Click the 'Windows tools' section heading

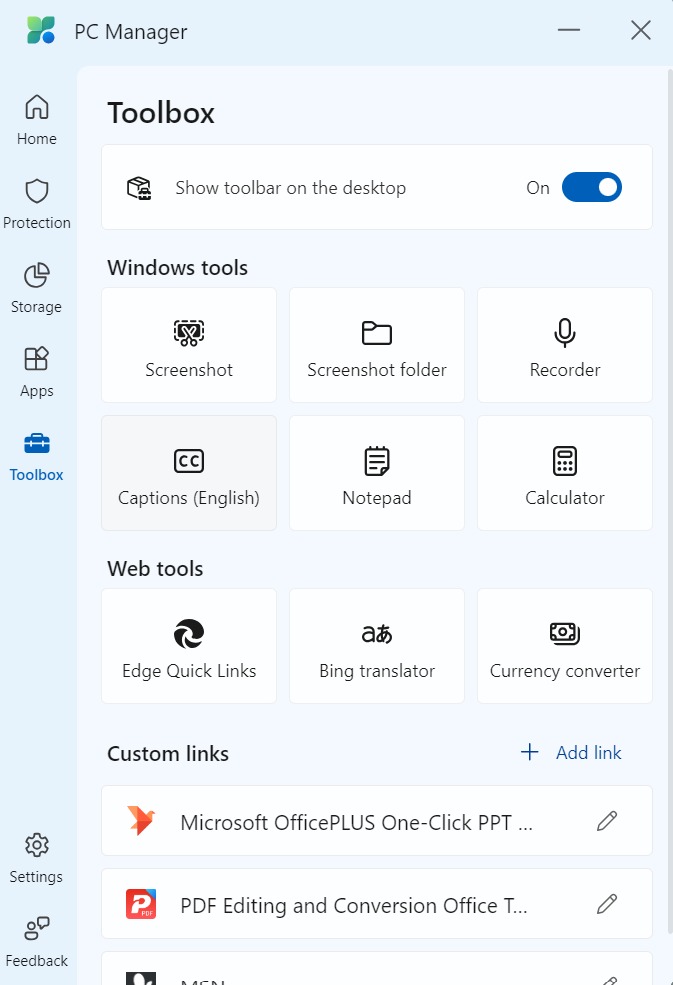coord(178,268)
